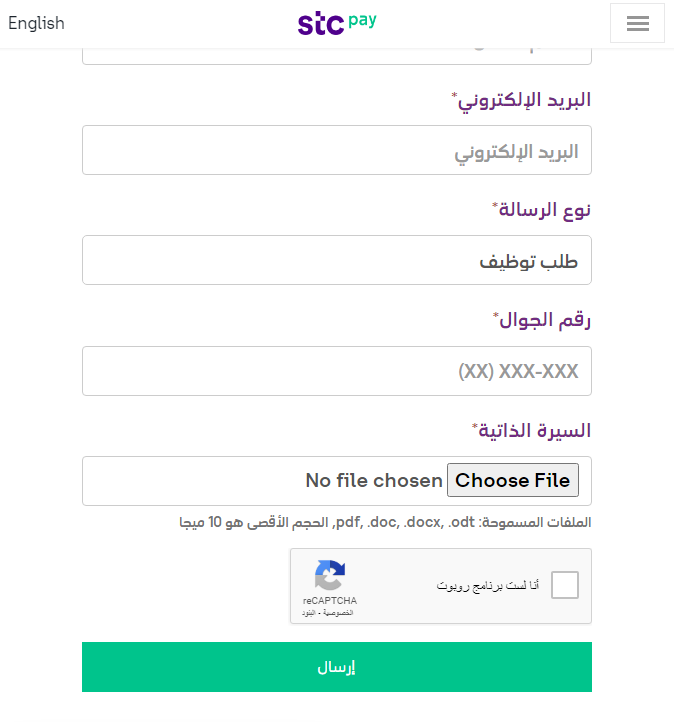
Task: Focus the البريد الإلكتروني email input
Action: pyautogui.click(x=337, y=150)
